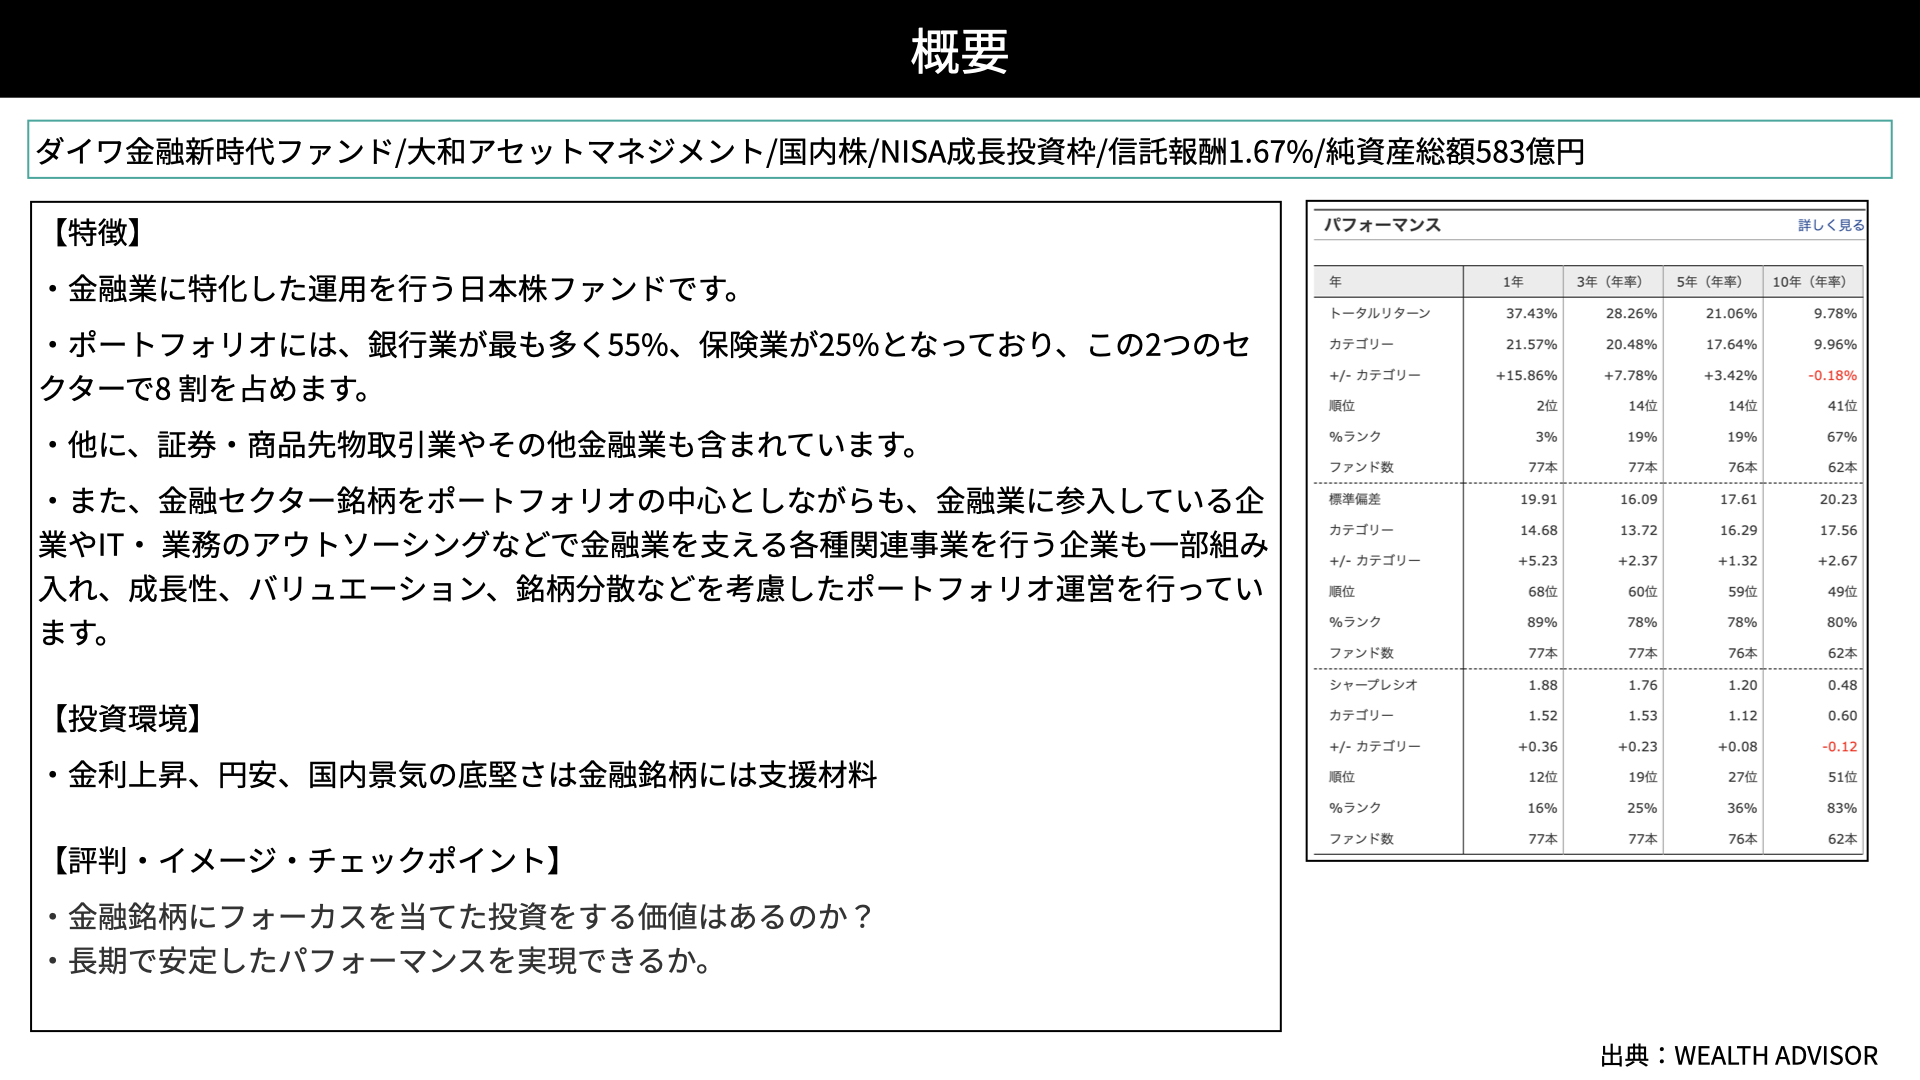Image resolution: width=1920 pixels, height=1080 pixels.
Task: Click the rank cell 68位
Action: click(1542, 592)
